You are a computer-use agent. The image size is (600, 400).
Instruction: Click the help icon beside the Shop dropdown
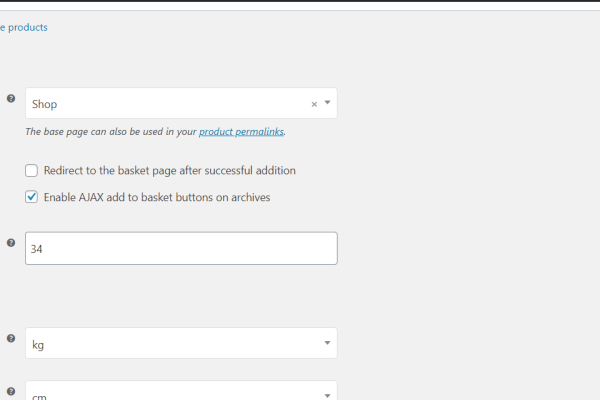coord(11,98)
